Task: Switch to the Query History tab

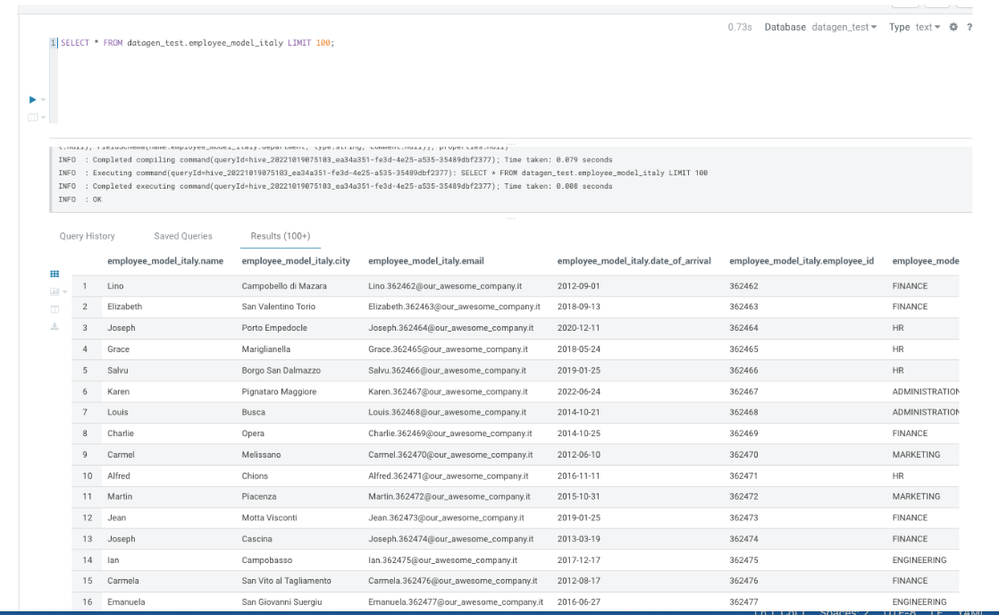Action: 87,236
